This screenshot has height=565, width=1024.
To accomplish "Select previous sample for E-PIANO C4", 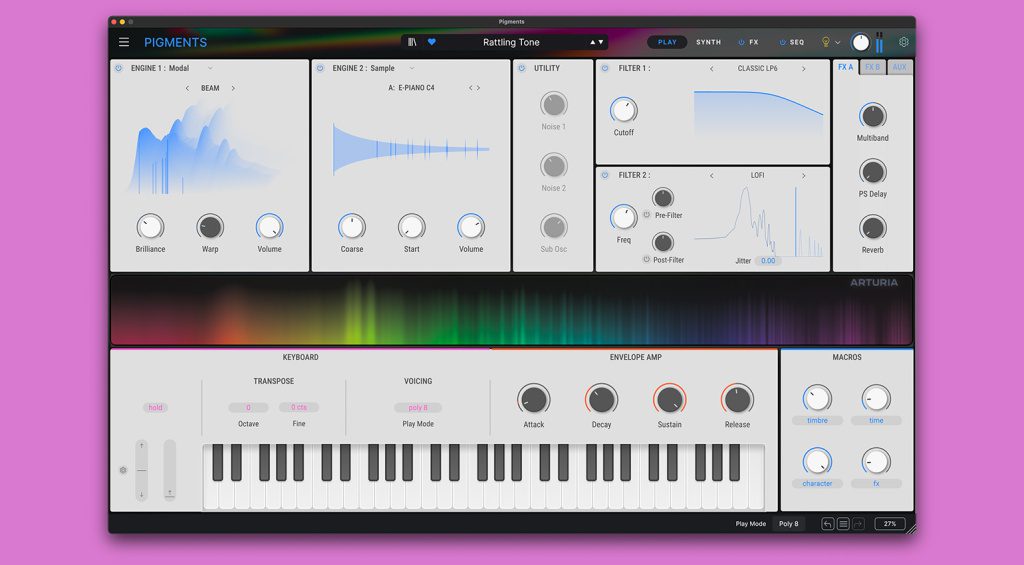I will click(x=470, y=88).
